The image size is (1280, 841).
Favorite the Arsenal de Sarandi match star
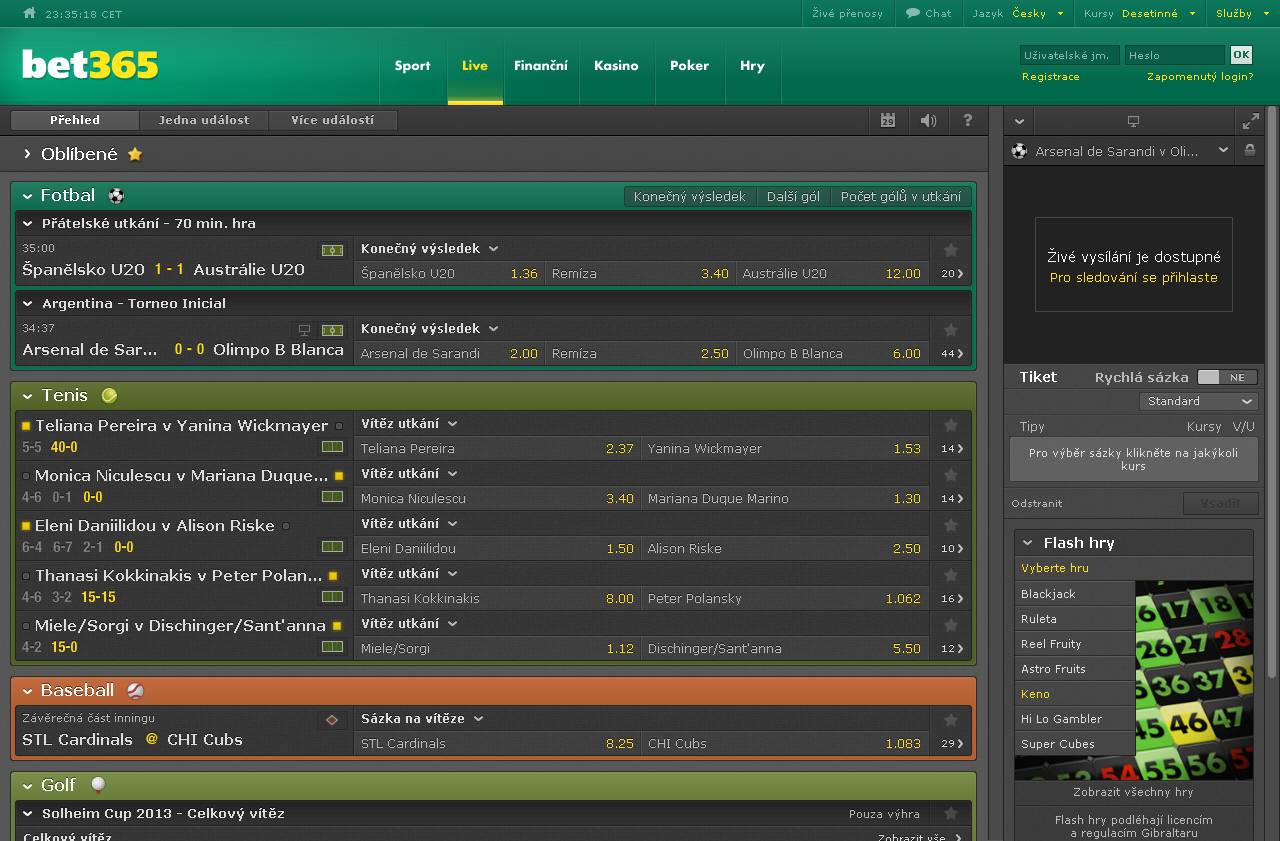click(x=951, y=329)
